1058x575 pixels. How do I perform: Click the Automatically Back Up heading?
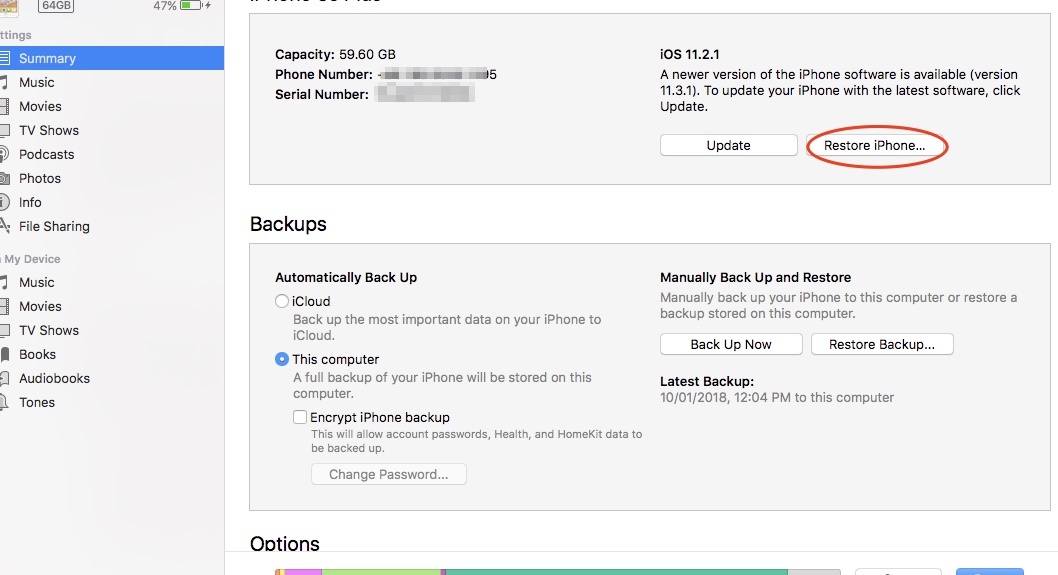(x=346, y=277)
